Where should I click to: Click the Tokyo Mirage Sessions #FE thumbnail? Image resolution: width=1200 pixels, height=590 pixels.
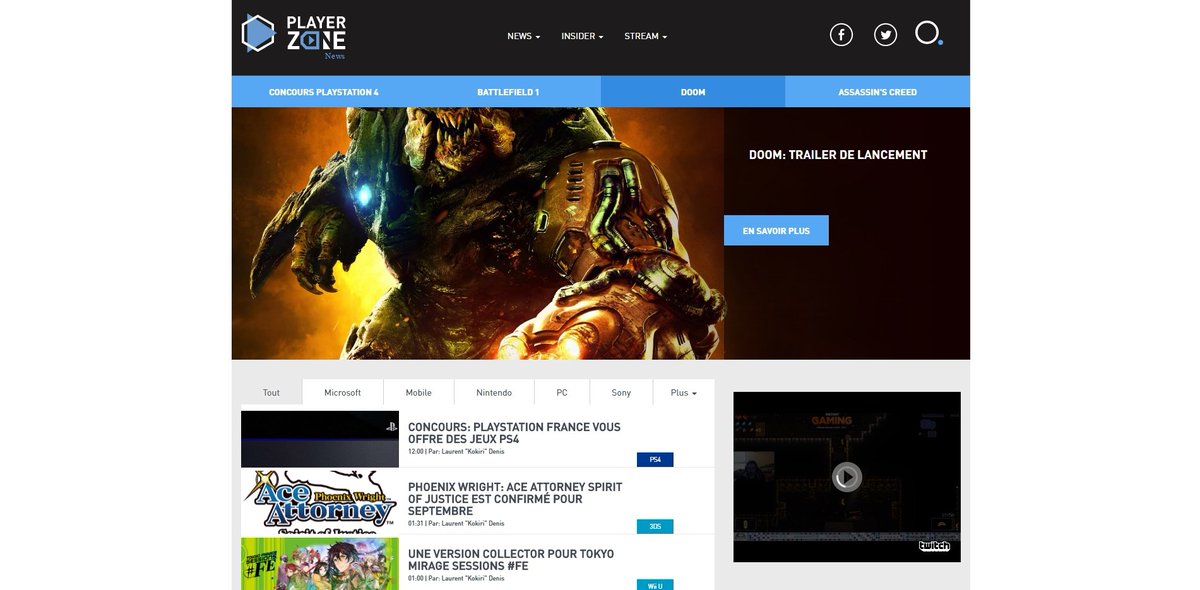click(x=320, y=564)
